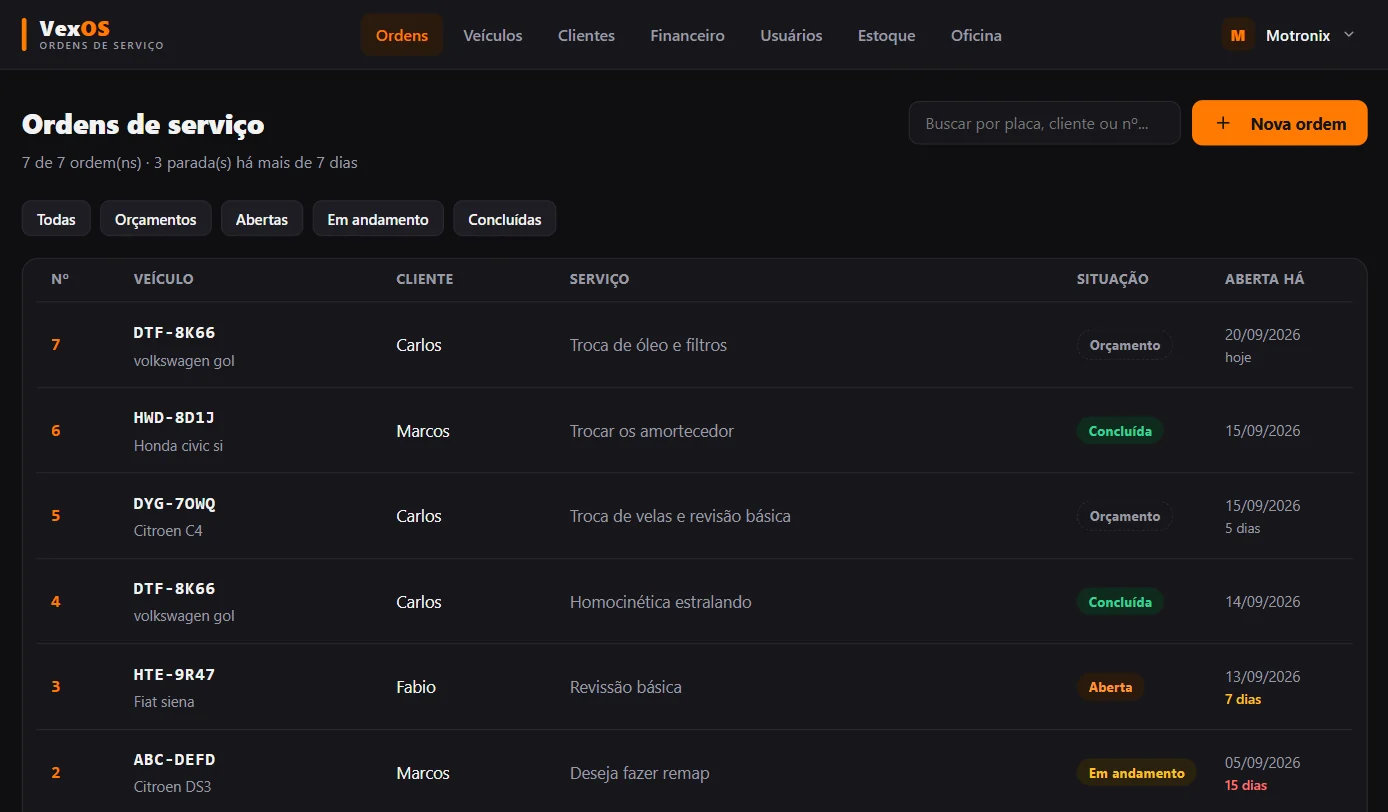
Task: Show all orders with the Todas filter
Action: (56, 219)
